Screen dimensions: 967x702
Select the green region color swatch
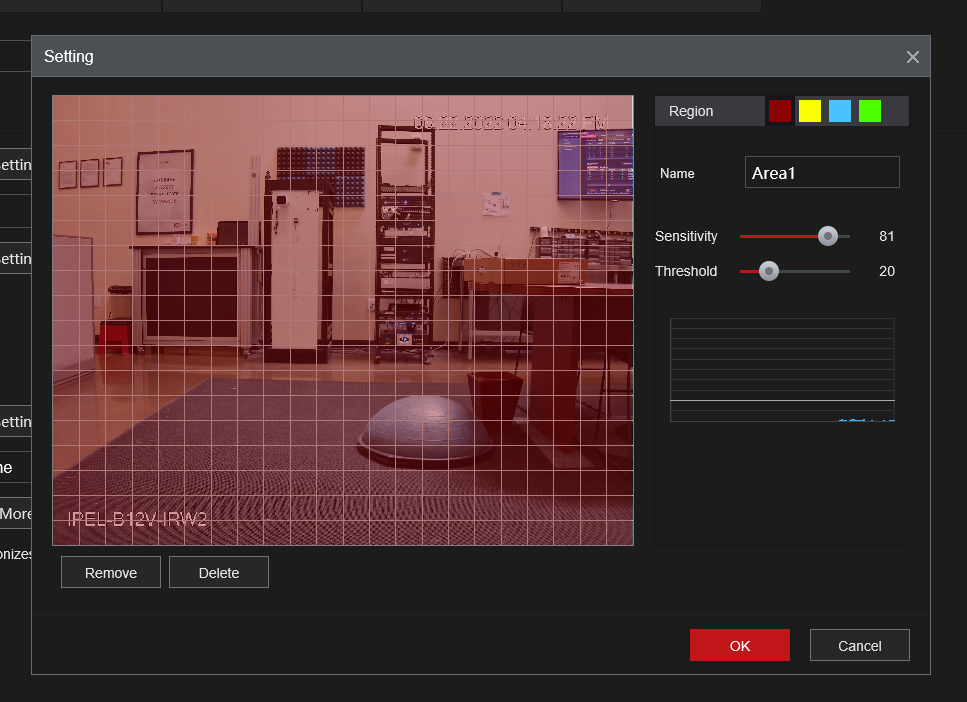tap(870, 111)
